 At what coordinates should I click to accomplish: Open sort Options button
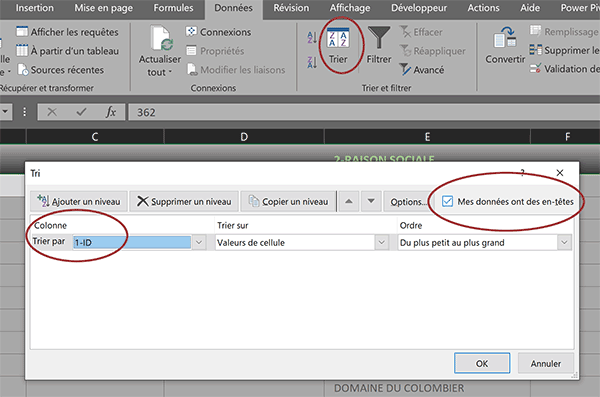coord(408,201)
